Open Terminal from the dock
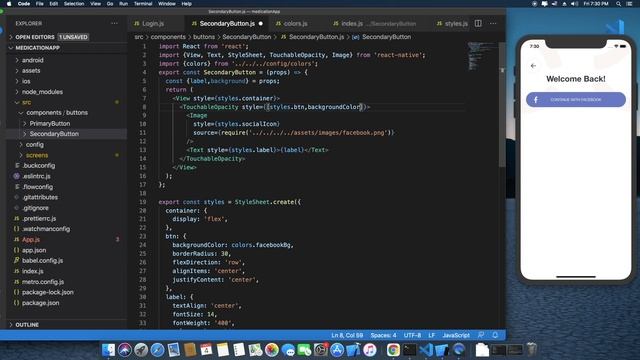This screenshot has width=640, height=360. [409, 350]
